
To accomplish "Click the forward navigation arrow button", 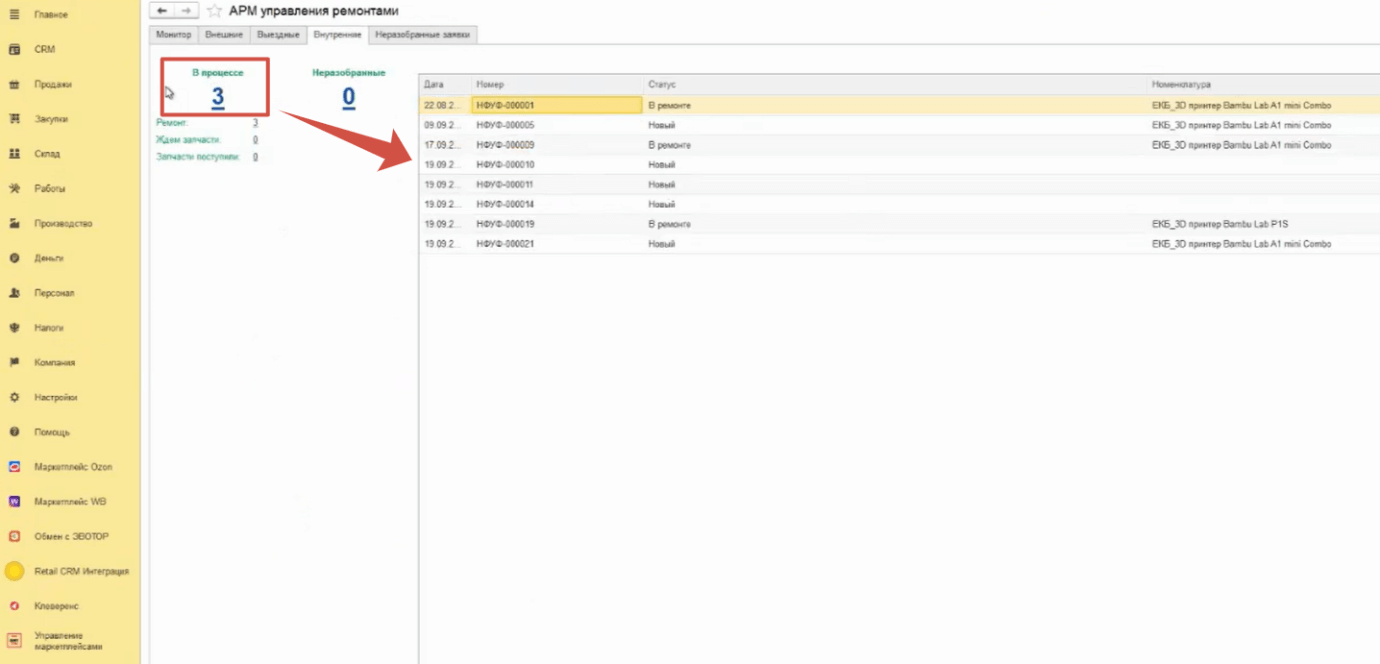I will (x=186, y=10).
